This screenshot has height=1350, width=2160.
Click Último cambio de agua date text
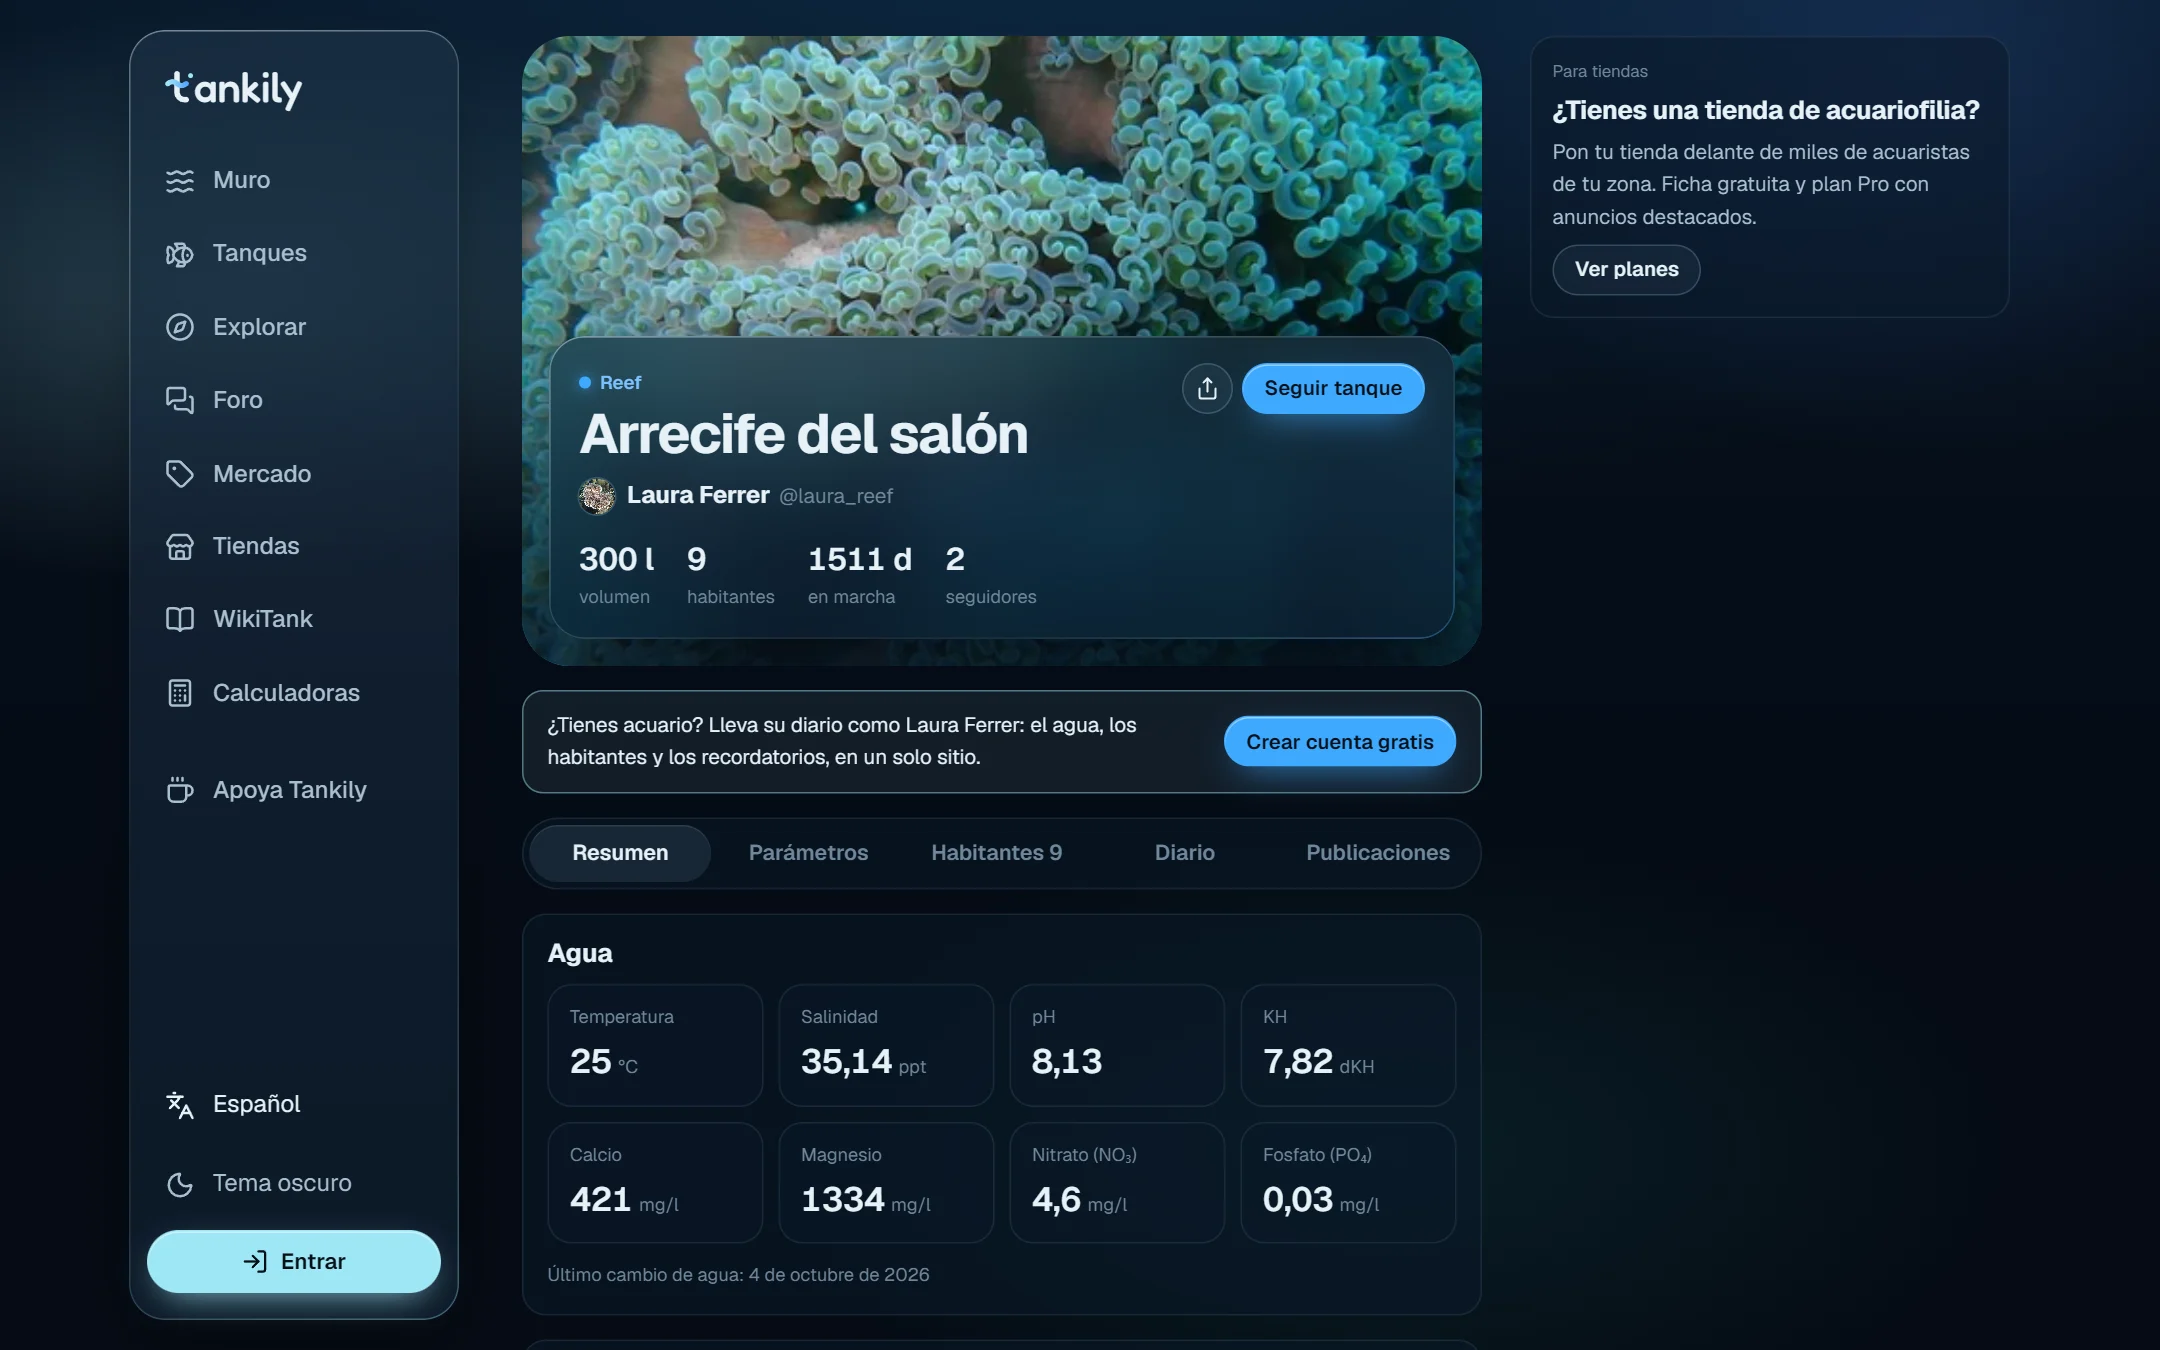[x=738, y=1275]
